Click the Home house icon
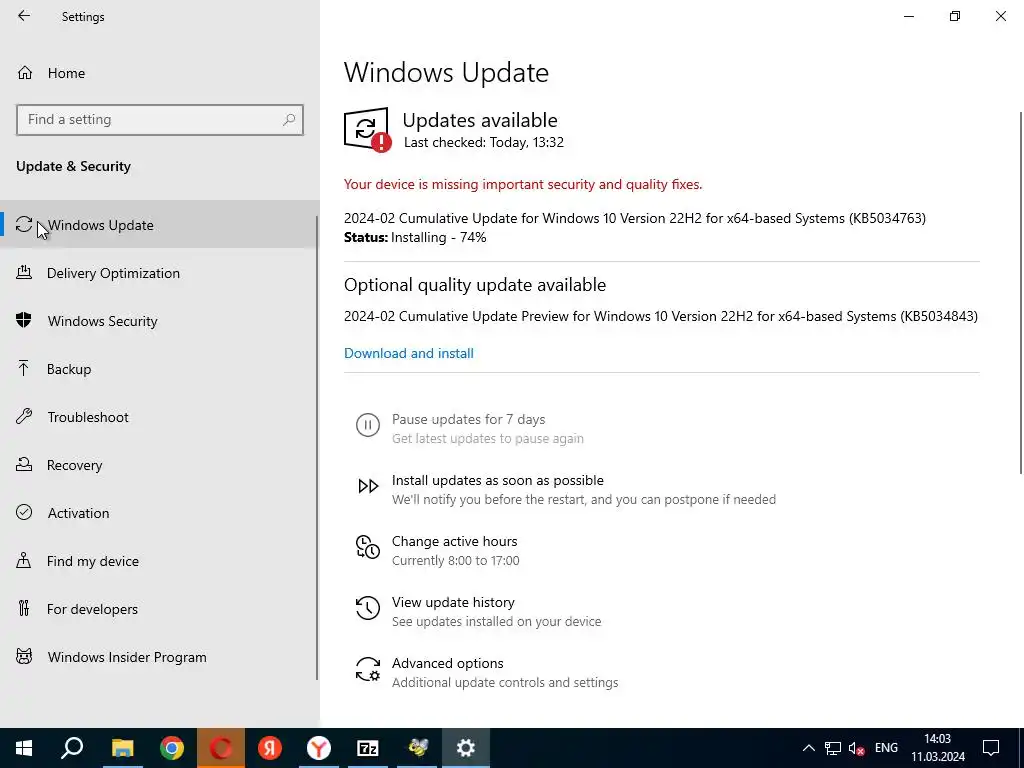The width and height of the screenshot is (1024, 768). click(25, 72)
